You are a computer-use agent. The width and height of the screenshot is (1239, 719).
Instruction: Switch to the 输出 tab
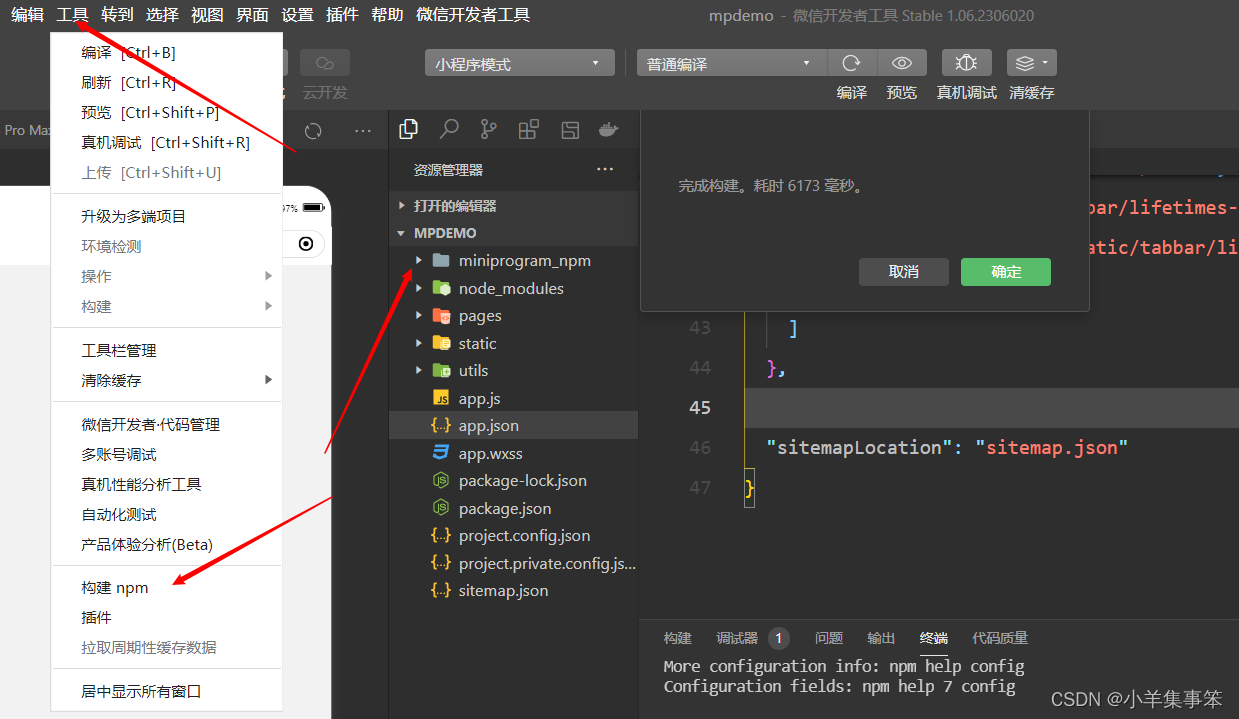coord(881,638)
